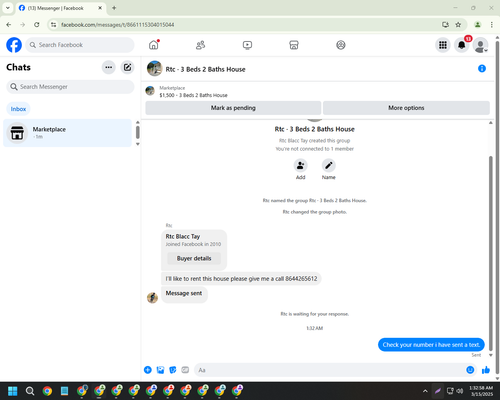500x400 pixels.
Task: Open more actions blue plus icon
Action: coord(148,370)
